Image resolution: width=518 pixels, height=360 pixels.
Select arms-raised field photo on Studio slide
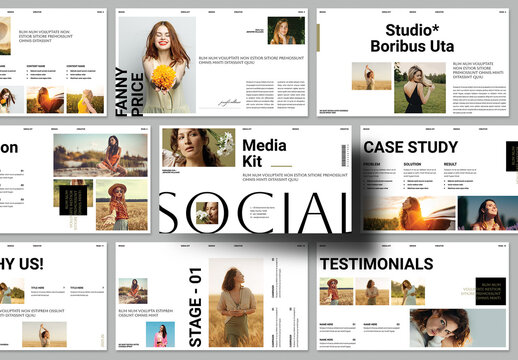tap(371, 76)
